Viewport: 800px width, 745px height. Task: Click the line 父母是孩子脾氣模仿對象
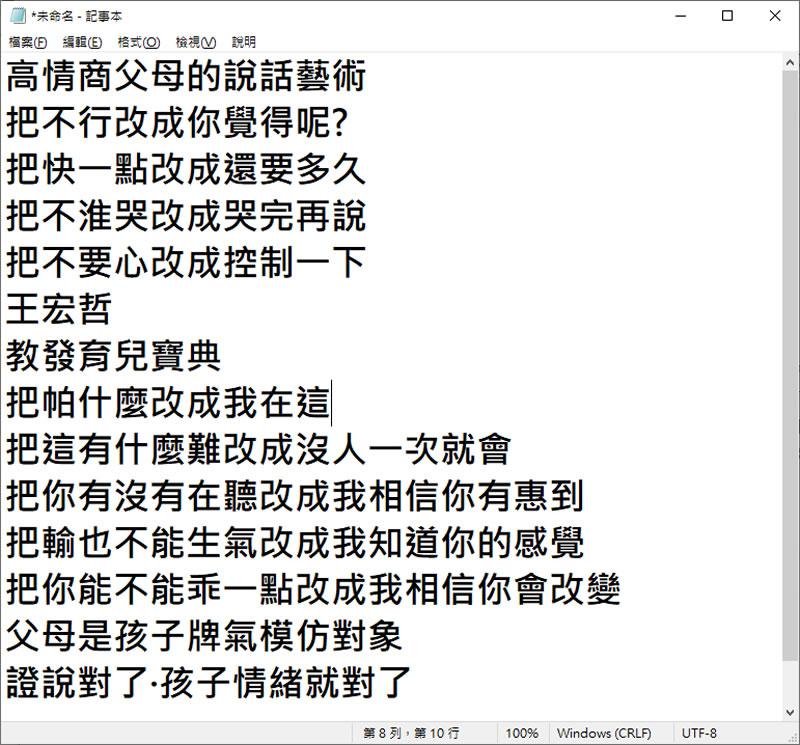tap(204, 636)
